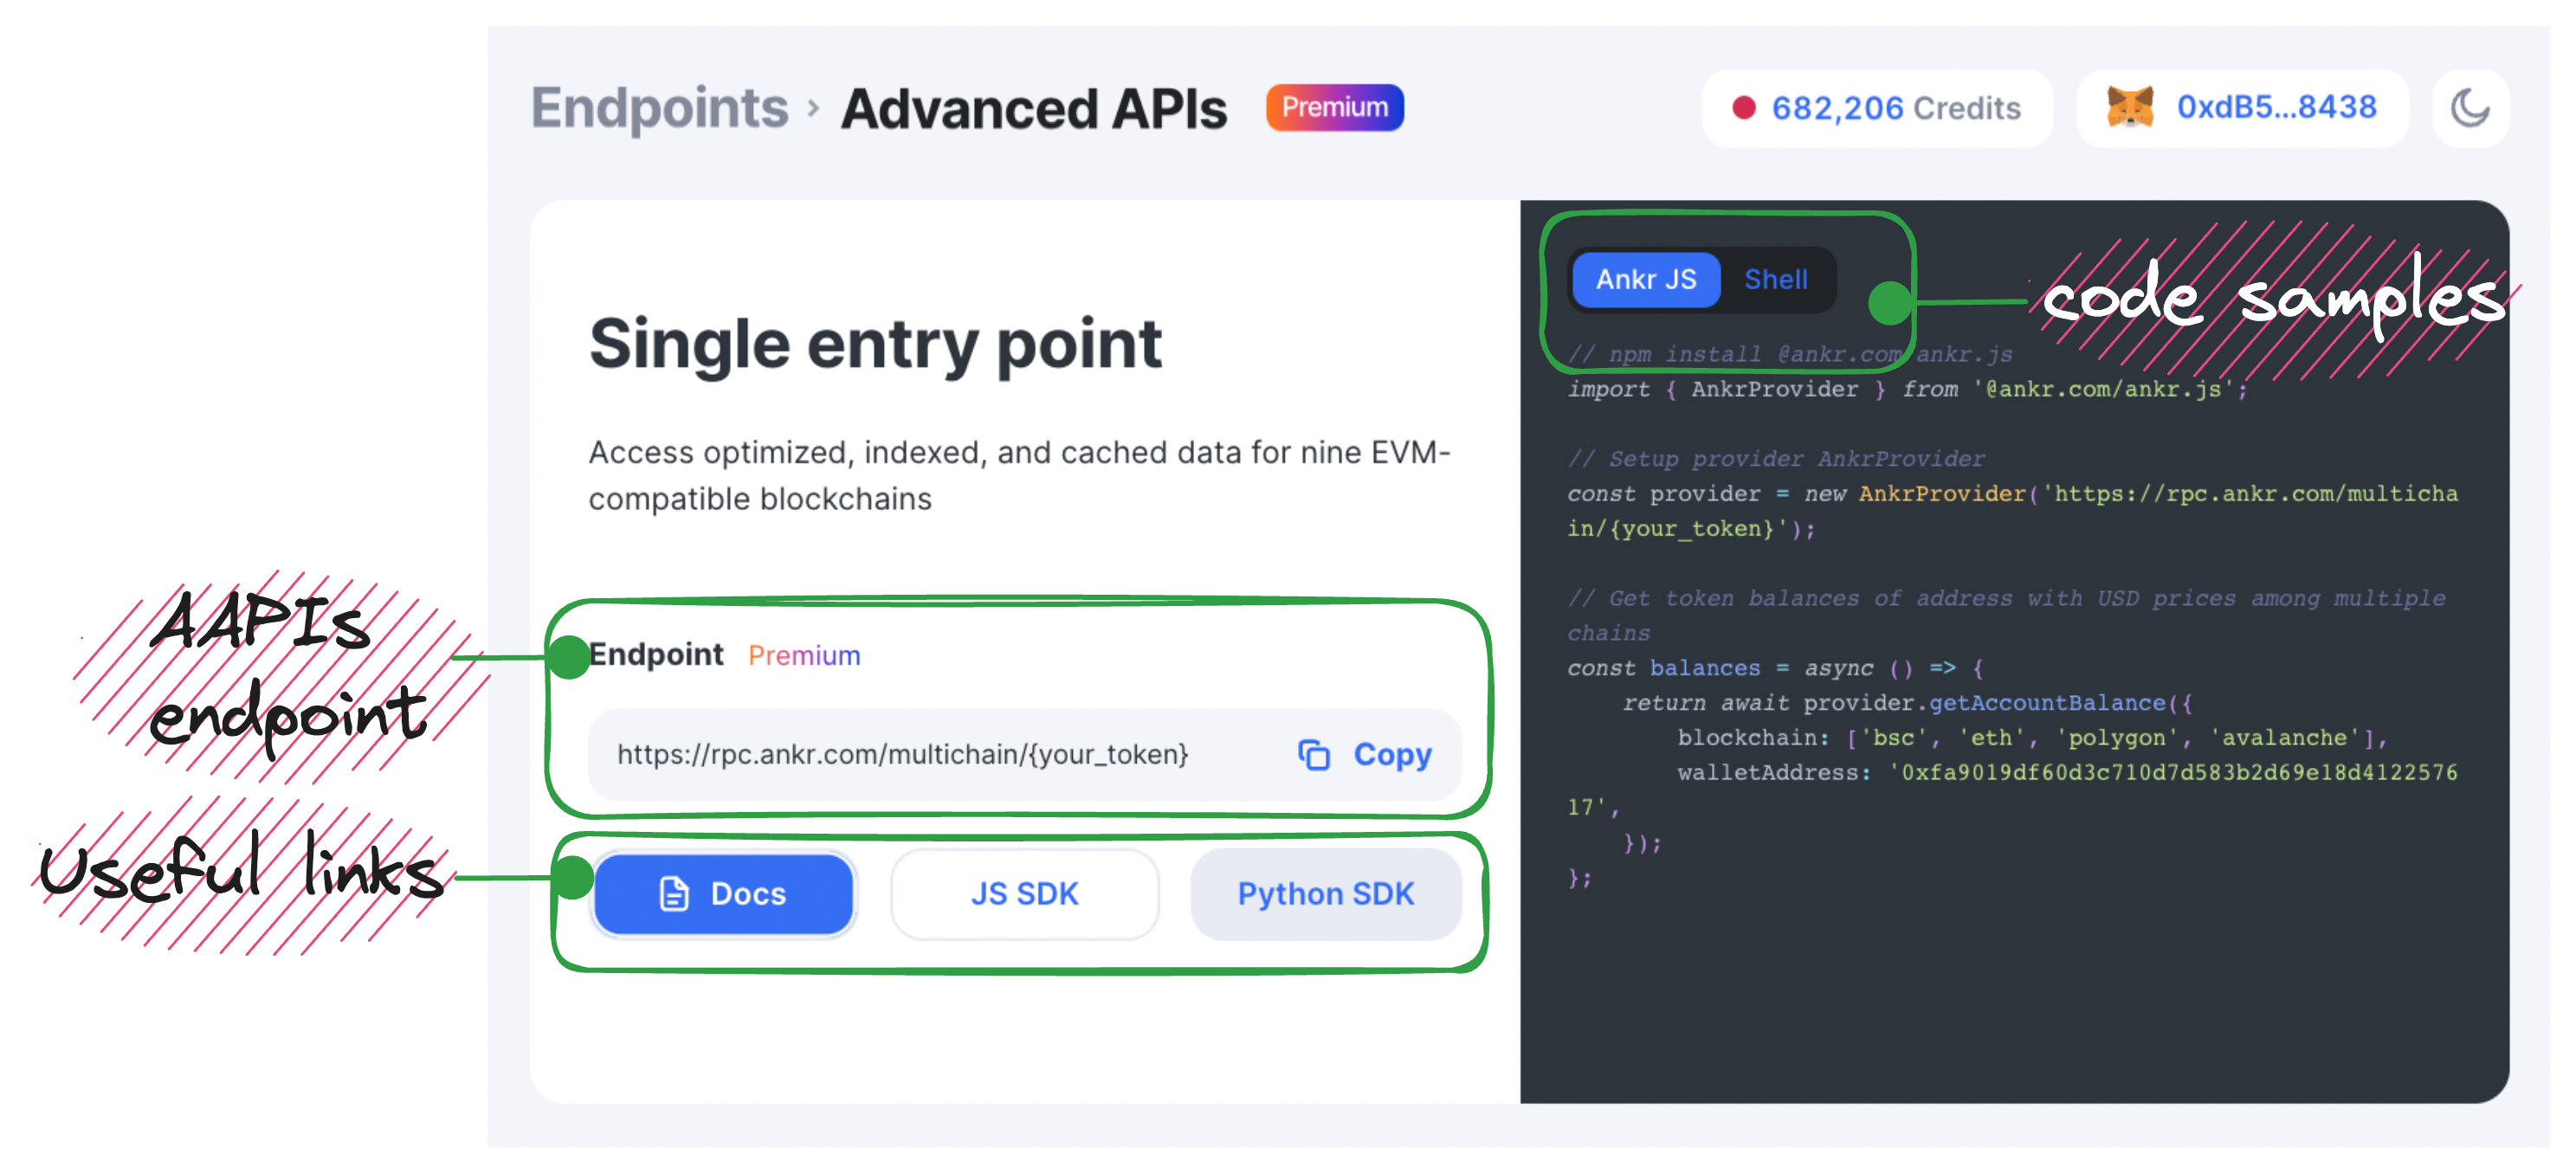2576x1173 pixels.
Task: Click the getAccountBalance code line
Action: click(x=1907, y=703)
